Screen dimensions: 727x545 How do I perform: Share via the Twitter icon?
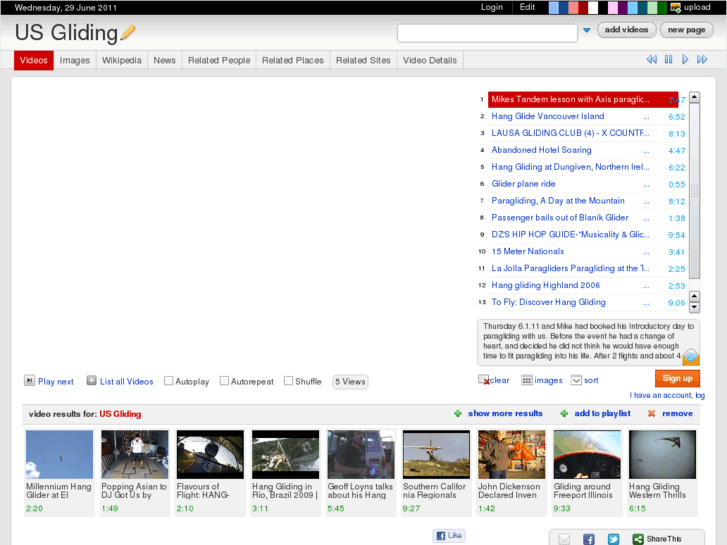coord(613,539)
